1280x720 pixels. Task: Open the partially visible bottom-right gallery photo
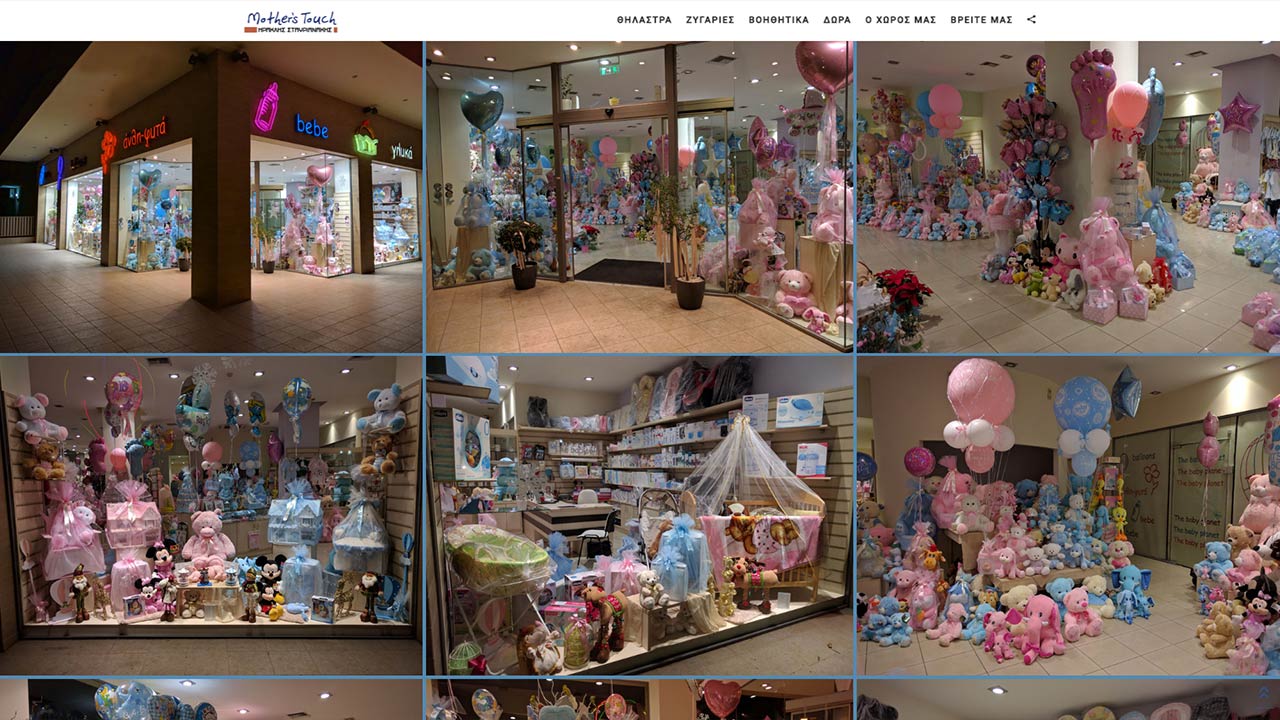click(x=1068, y=700)
